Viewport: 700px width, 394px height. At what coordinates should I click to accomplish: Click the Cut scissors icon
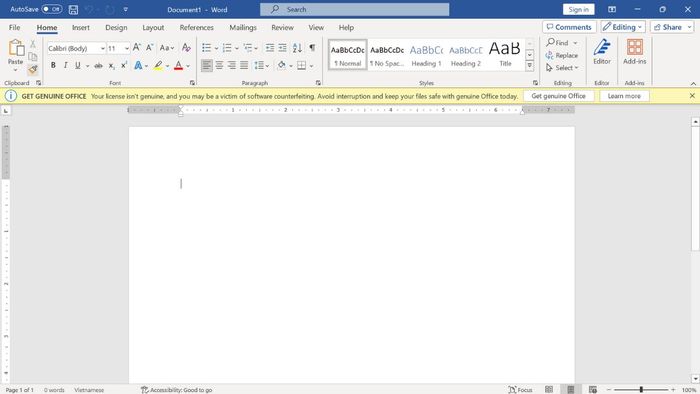(x=33, y=44)
